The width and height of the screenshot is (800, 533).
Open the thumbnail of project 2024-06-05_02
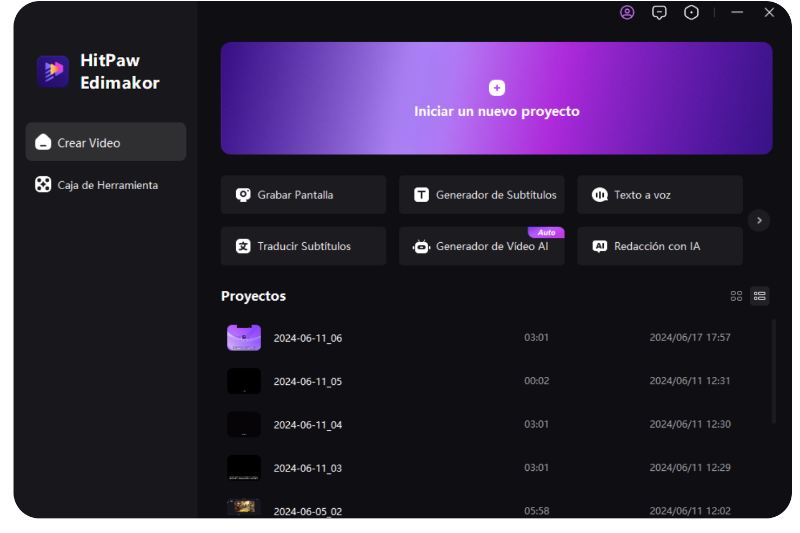click(244, 507)
